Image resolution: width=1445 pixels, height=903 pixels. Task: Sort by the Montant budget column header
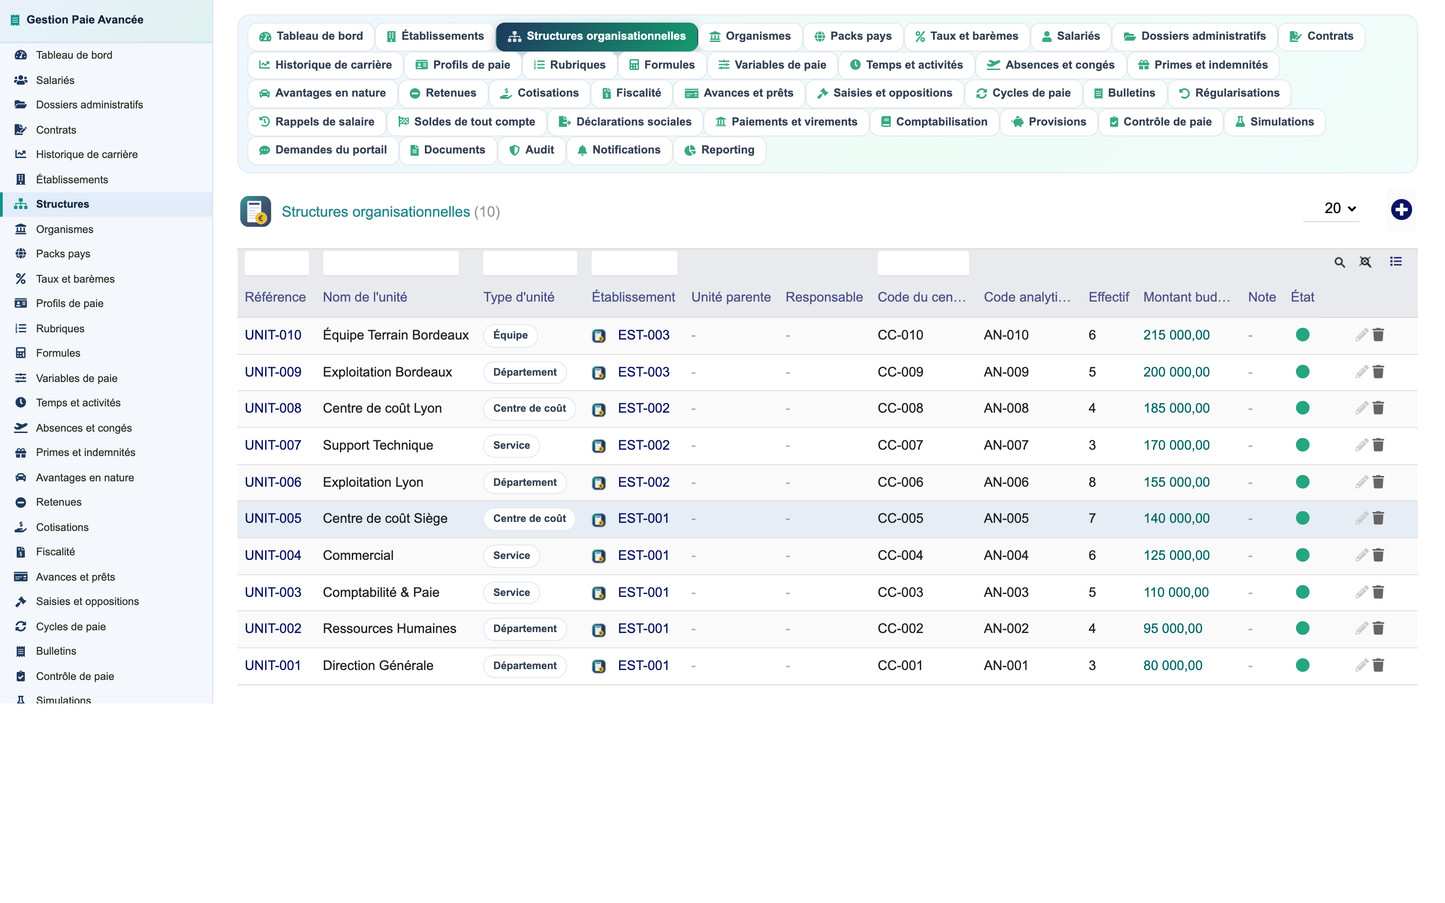[x=1186, y=297]
